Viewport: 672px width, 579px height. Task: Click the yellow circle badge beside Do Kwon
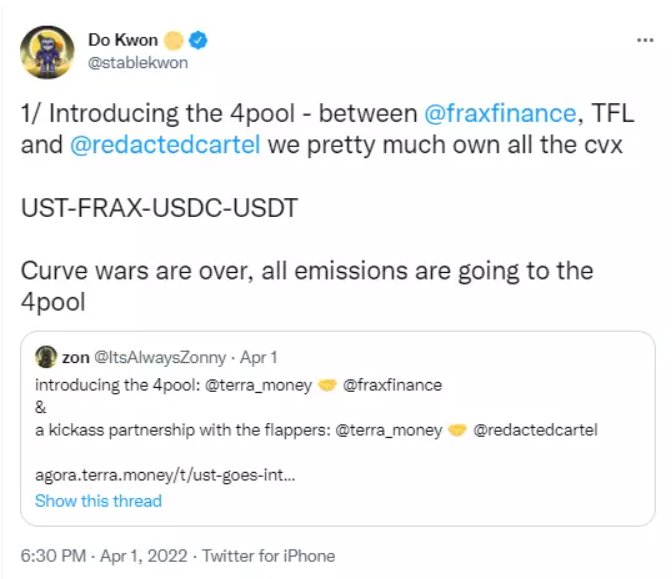click(x=174, y=41)
